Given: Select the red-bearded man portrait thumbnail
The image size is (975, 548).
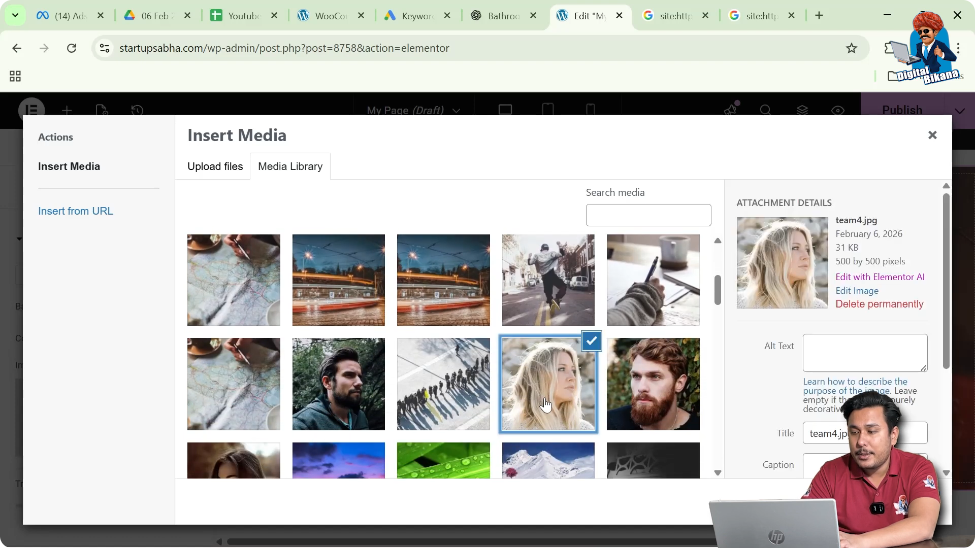Looking at the screenshot, I should (653, 384).
